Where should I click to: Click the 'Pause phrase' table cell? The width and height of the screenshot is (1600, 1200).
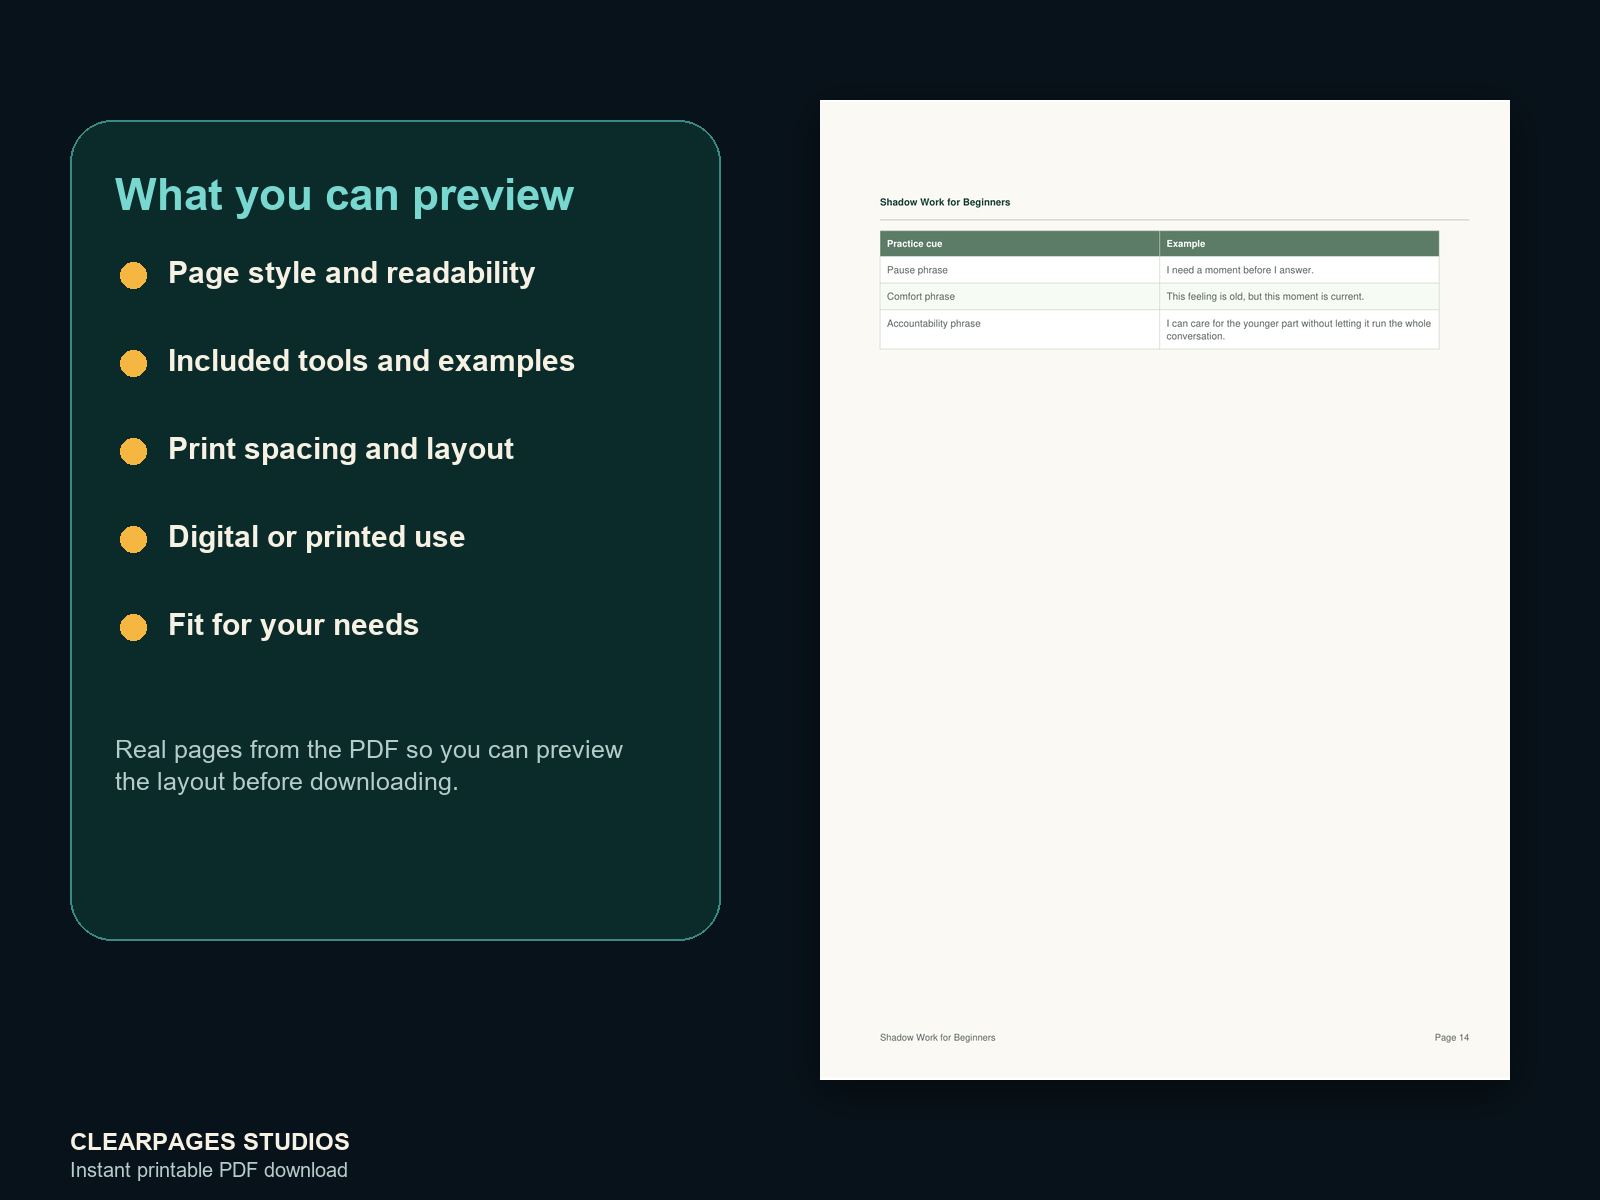coord(1019,270)
